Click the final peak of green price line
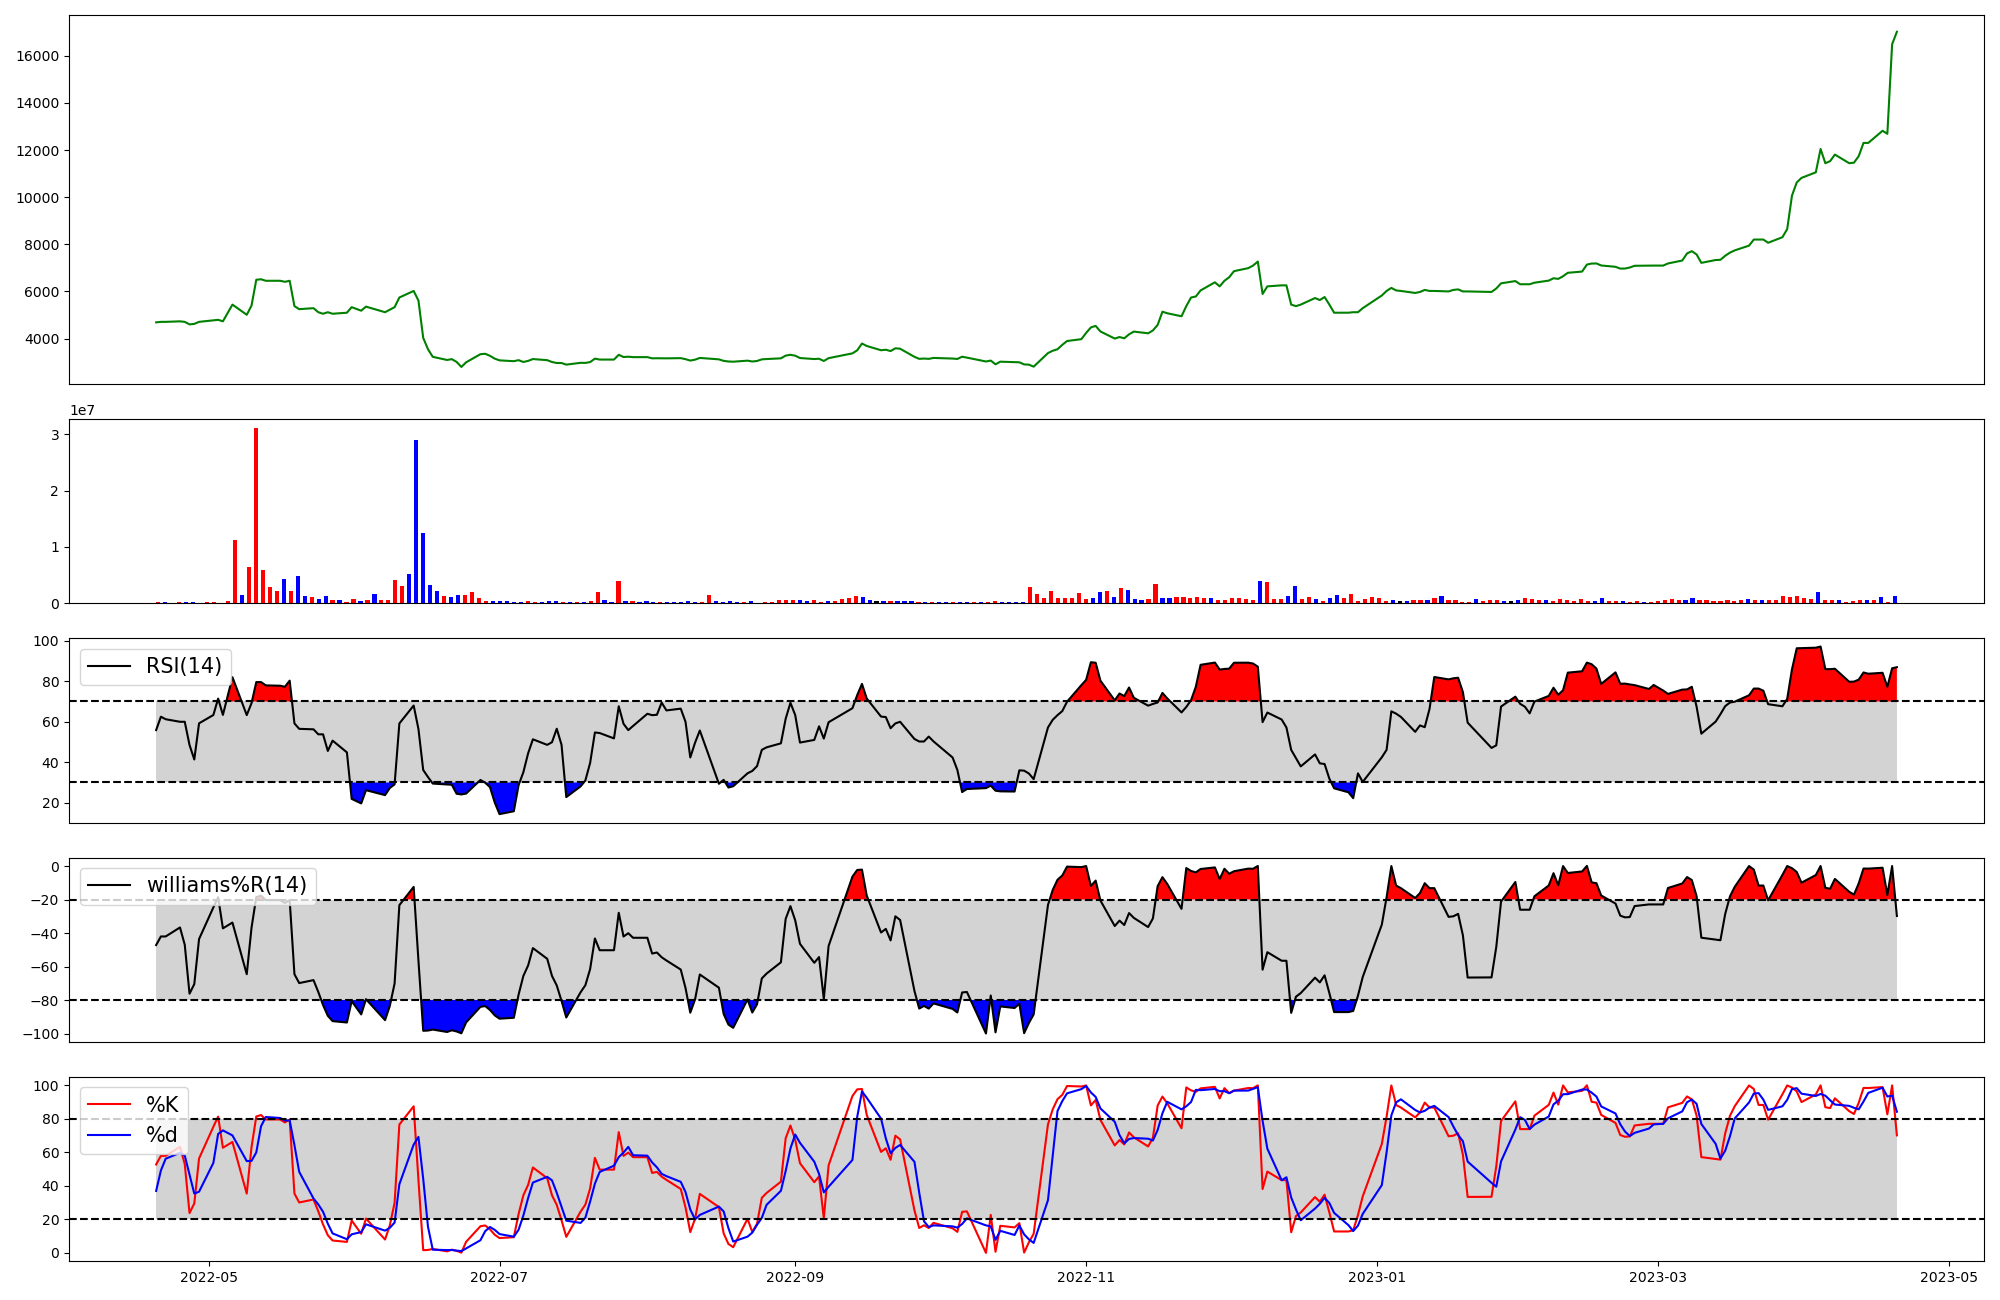 click(1896, 32)
